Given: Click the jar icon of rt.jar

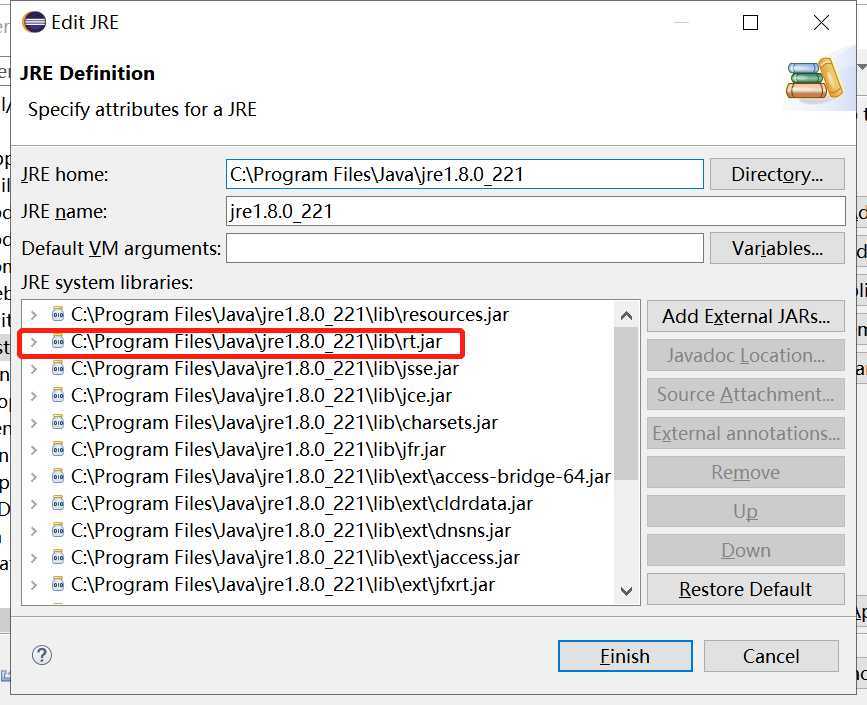Looking at the screenshot, I should click(x=58, y=342).
